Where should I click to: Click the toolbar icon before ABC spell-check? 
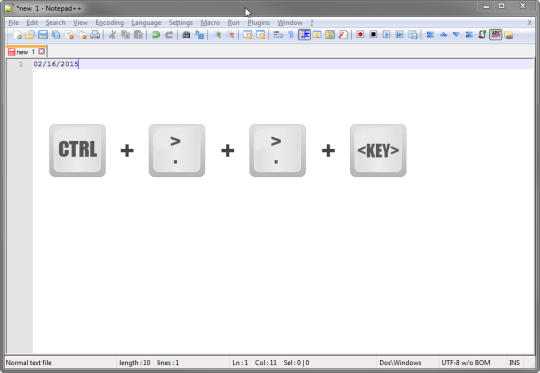(x=482, y=35)
